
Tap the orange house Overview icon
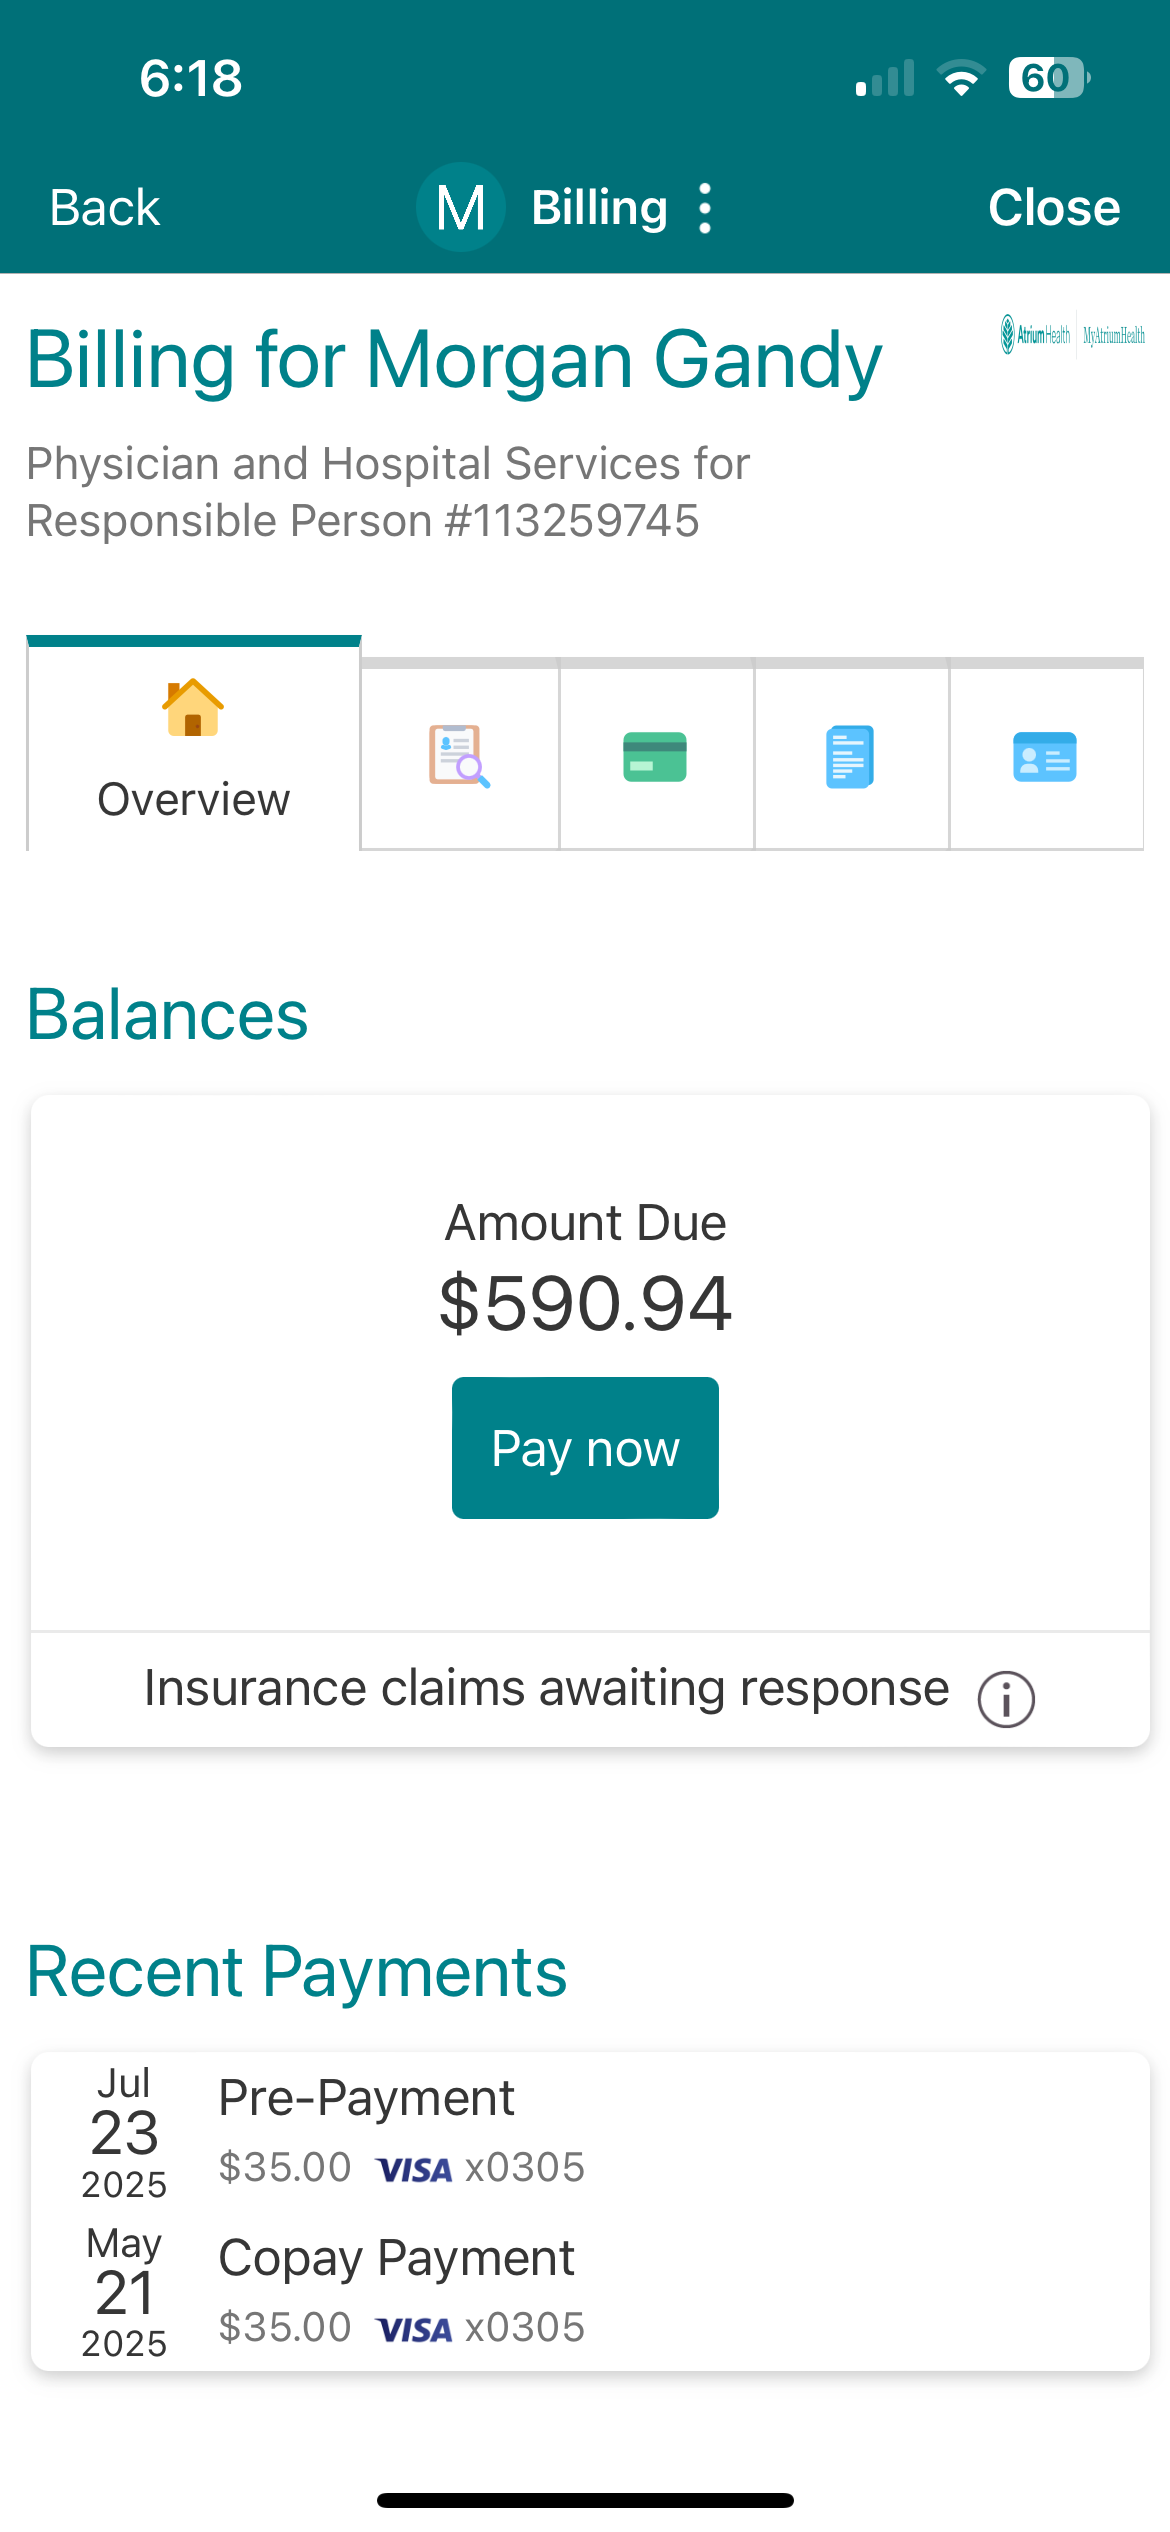[x=193, y=708]
